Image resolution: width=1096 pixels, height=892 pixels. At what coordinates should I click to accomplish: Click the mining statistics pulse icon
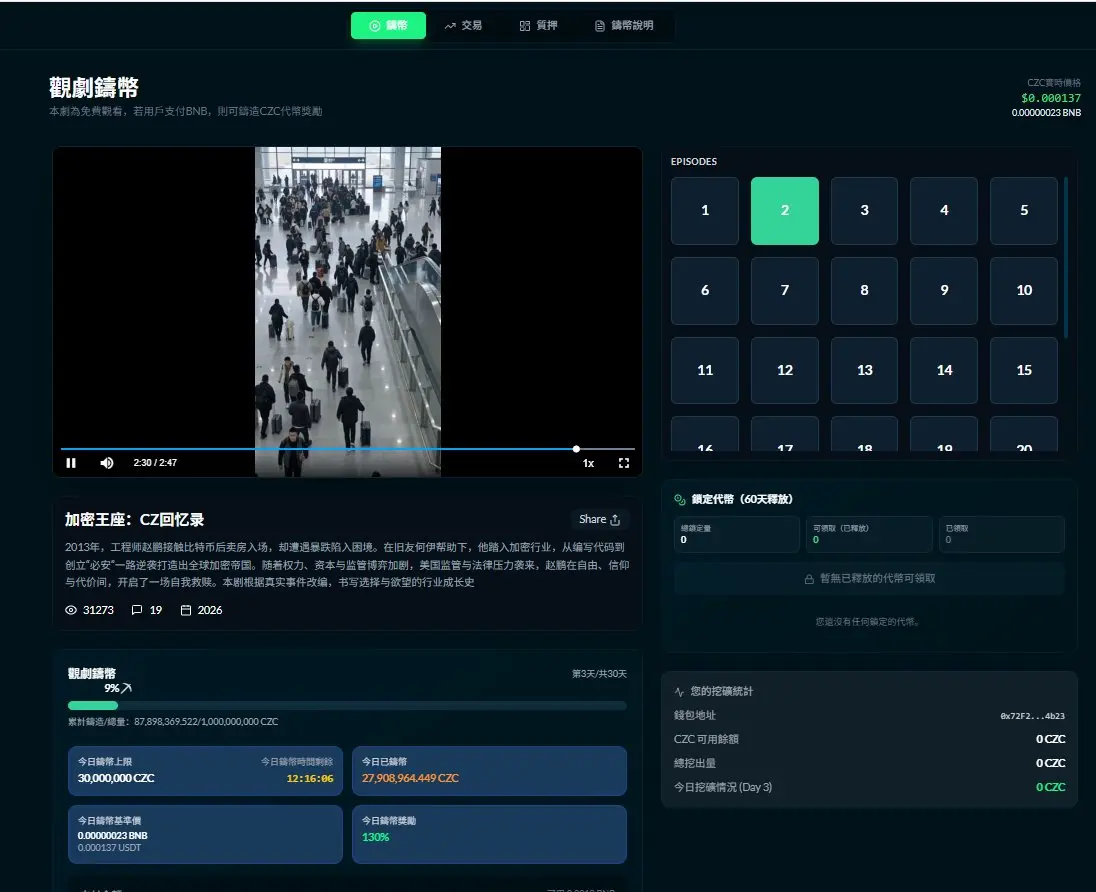679,691
